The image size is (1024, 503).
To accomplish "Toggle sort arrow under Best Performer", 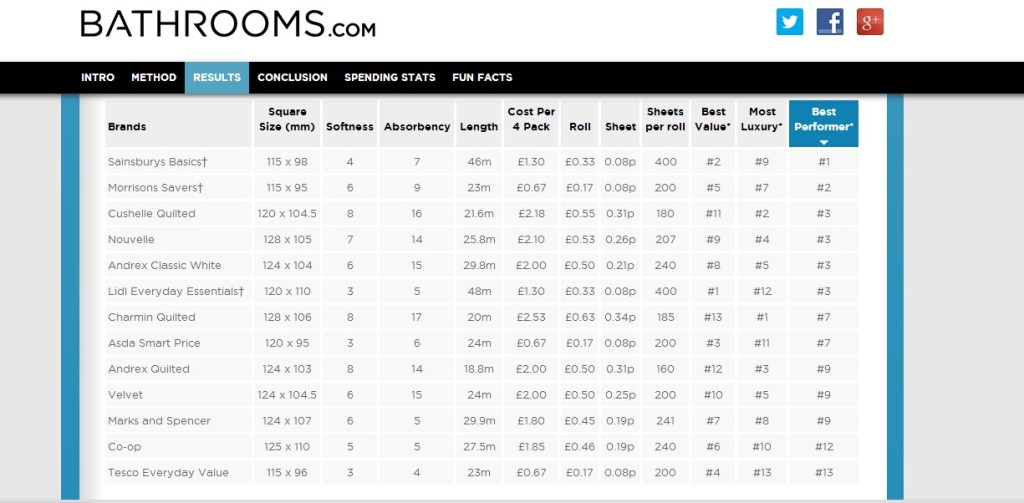I will point(824,142).
